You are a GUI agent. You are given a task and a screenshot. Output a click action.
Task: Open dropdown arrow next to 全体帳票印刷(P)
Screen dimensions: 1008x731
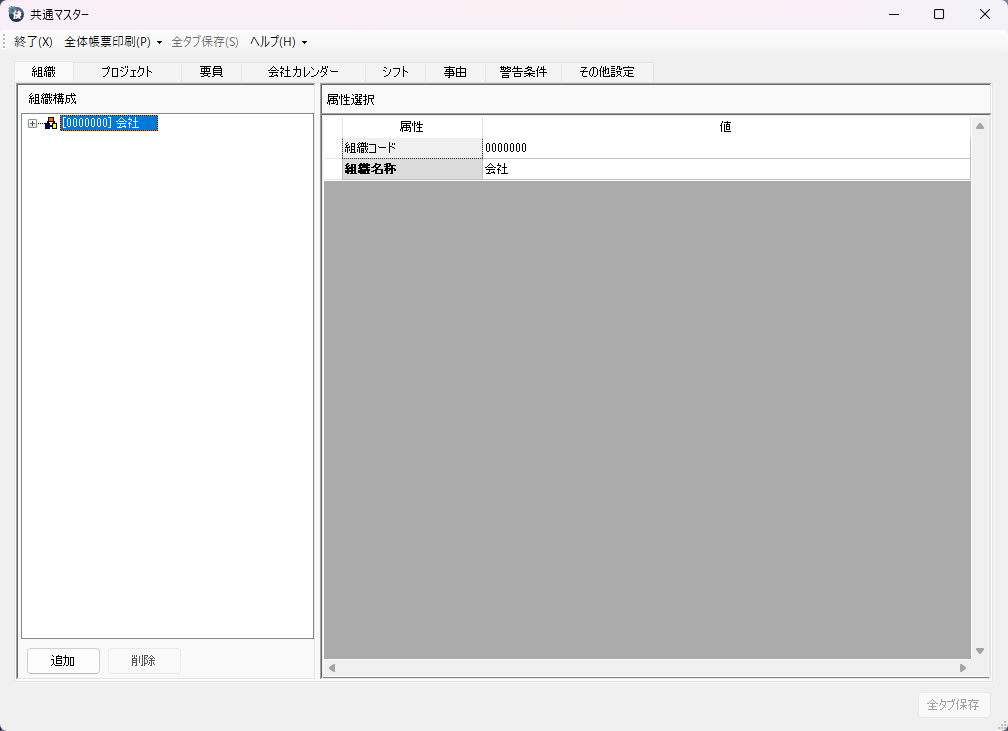pyautogui.click(x=159, y=42)
